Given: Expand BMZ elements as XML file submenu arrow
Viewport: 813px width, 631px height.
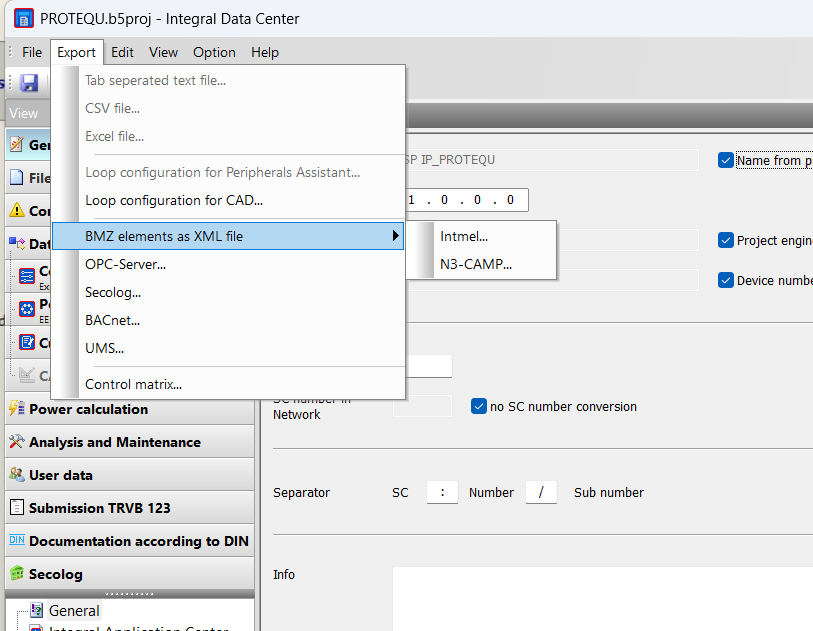Looking at the screenshot, I should (x=396, y=236).
